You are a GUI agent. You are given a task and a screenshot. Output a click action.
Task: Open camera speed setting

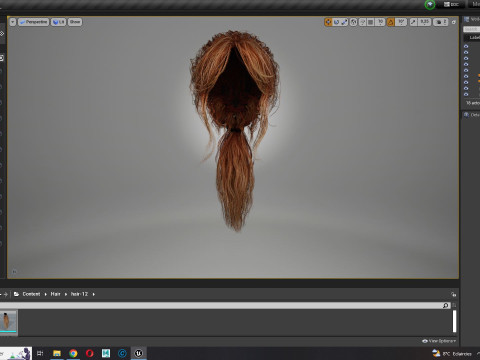pos(441,22)
